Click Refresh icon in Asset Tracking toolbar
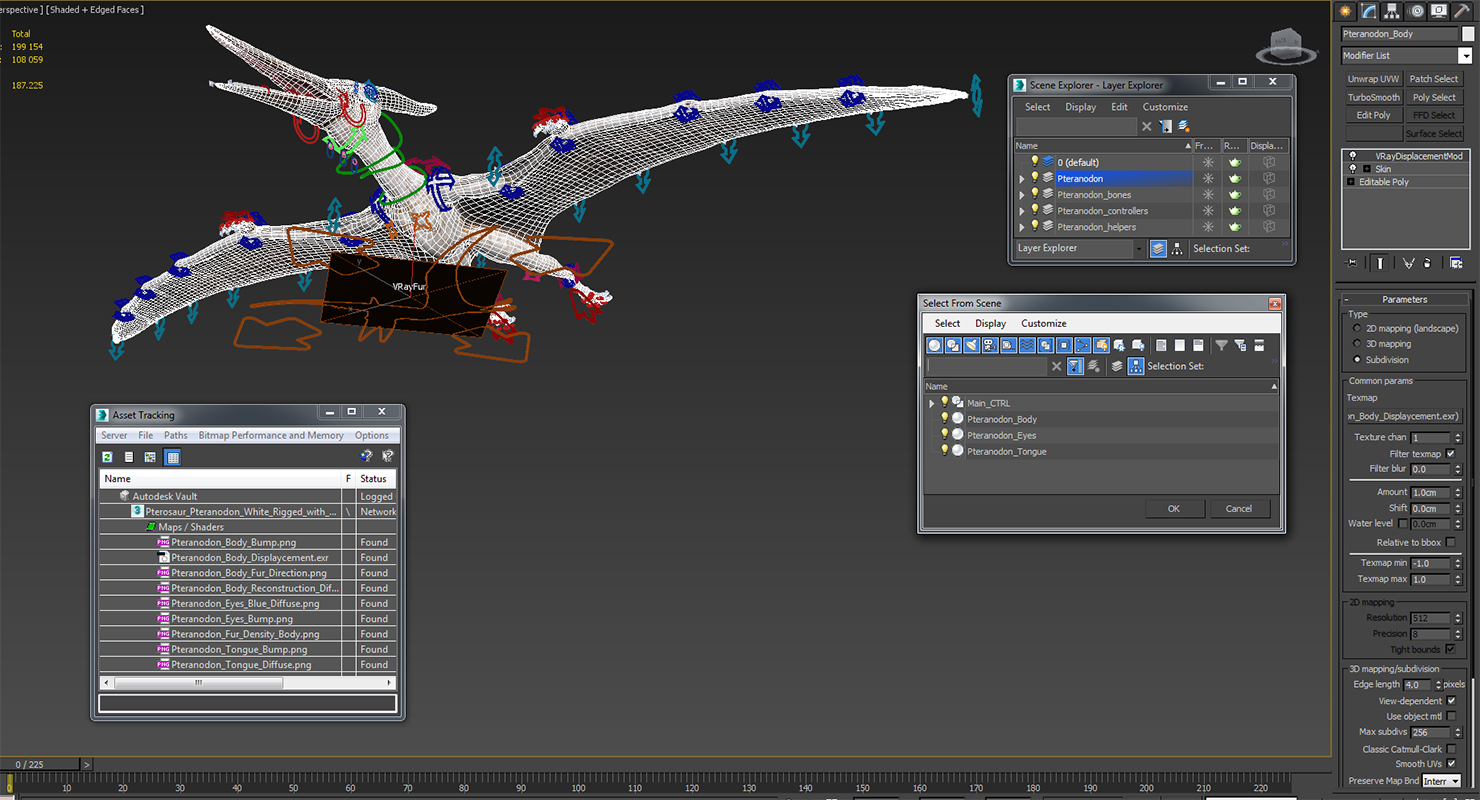The width and height of the screenshot is (1480, 800). point(107,457)
